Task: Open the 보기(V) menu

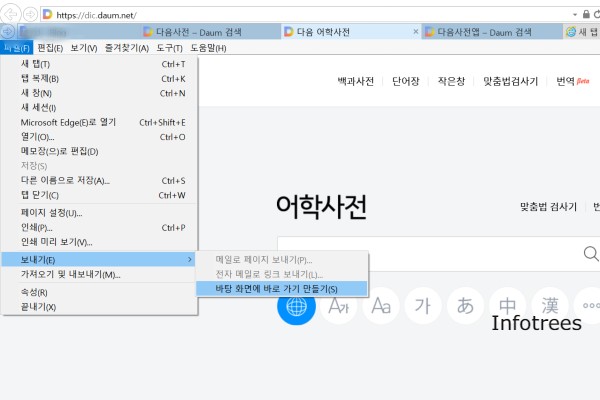Action: pyautogui.click(x=84, y=48)
